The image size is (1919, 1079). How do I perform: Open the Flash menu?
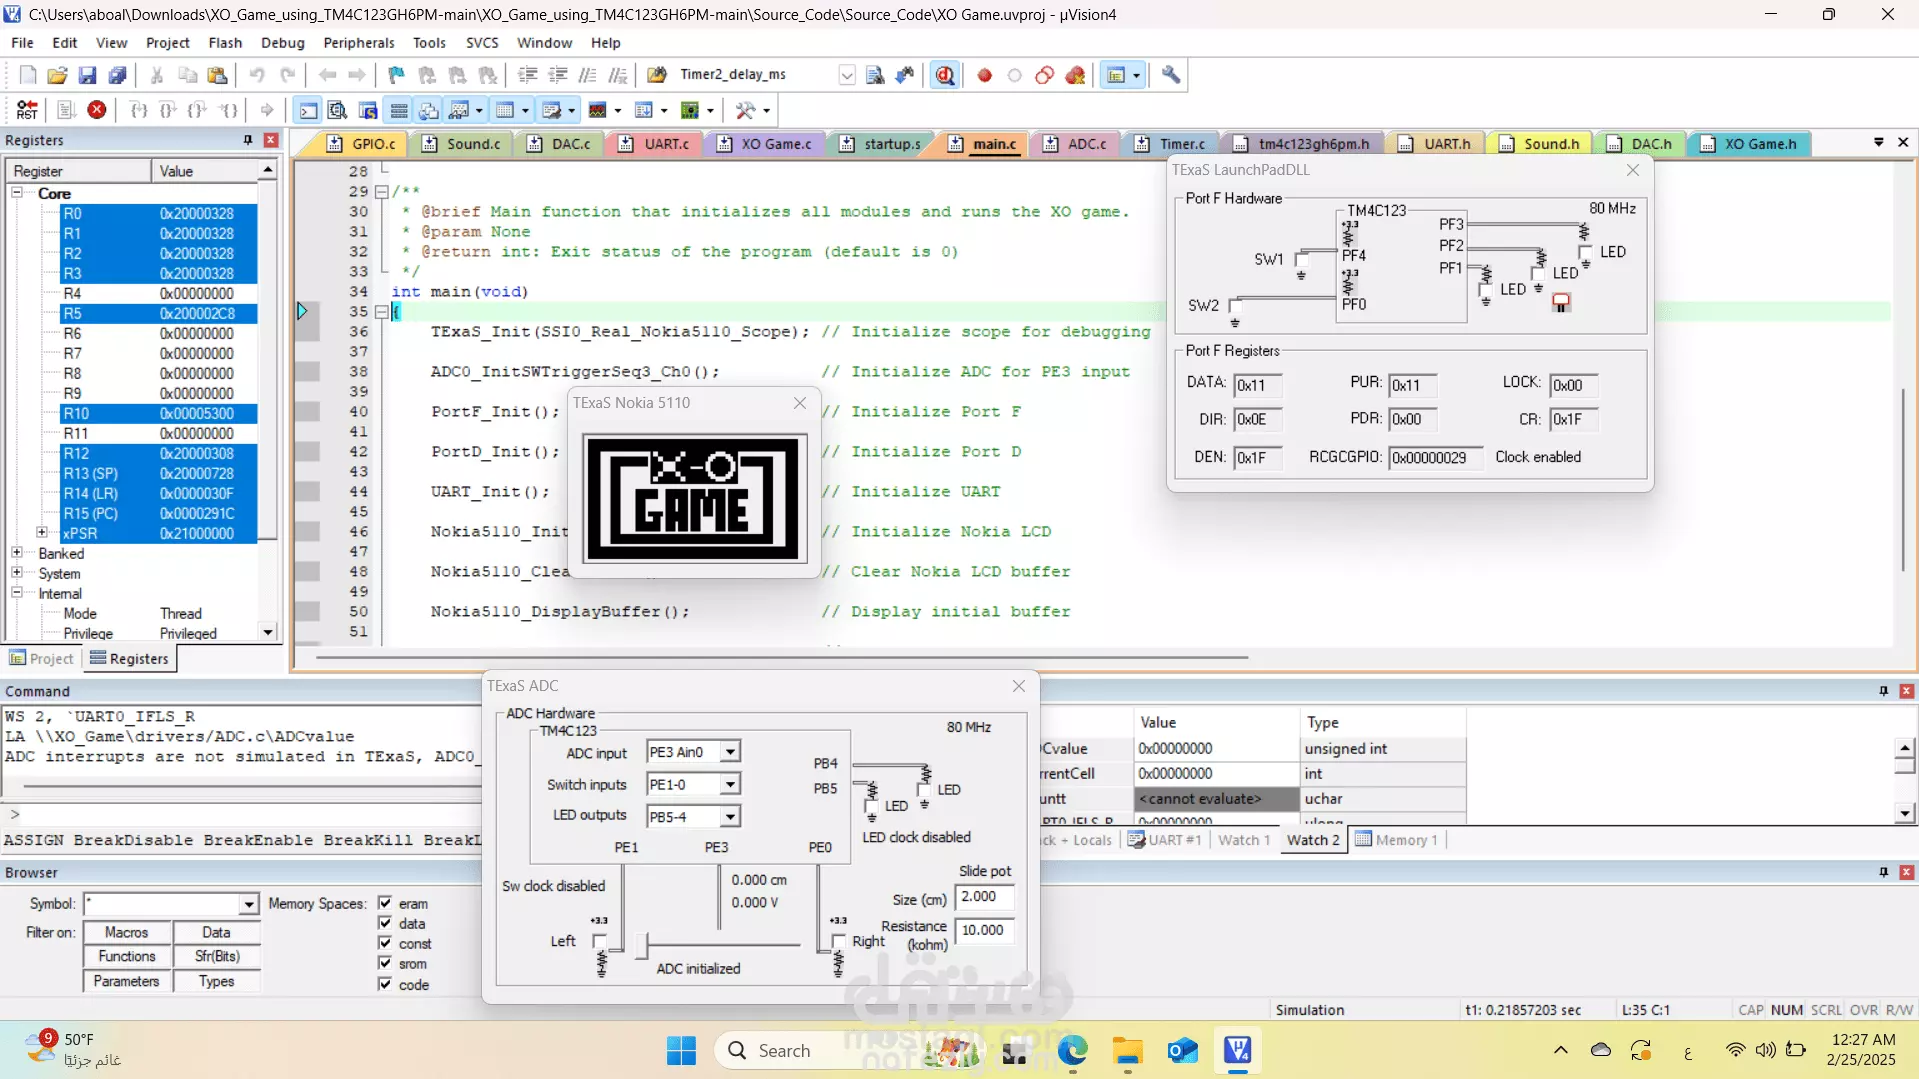click(x=225, y=43)
